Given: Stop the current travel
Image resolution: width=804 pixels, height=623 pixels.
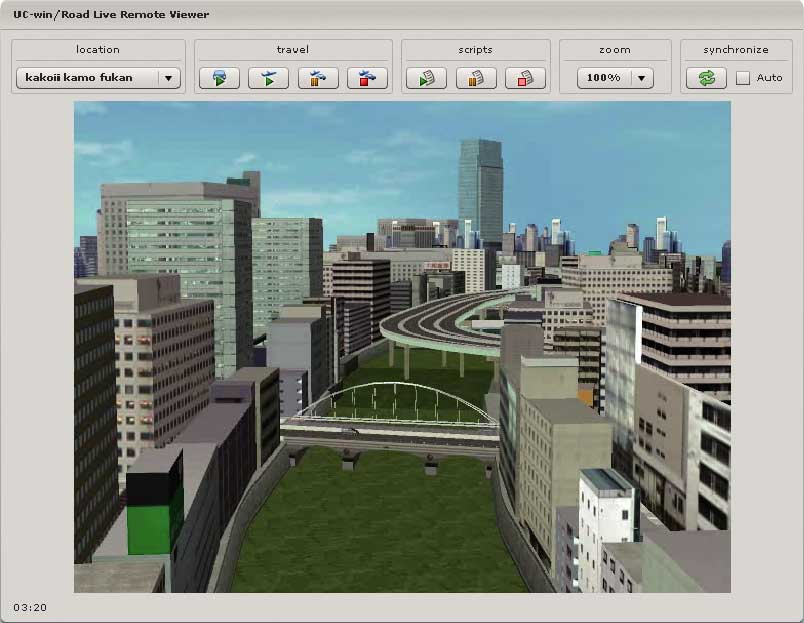Looking at the screenshot, I should [x=367, y=78].
